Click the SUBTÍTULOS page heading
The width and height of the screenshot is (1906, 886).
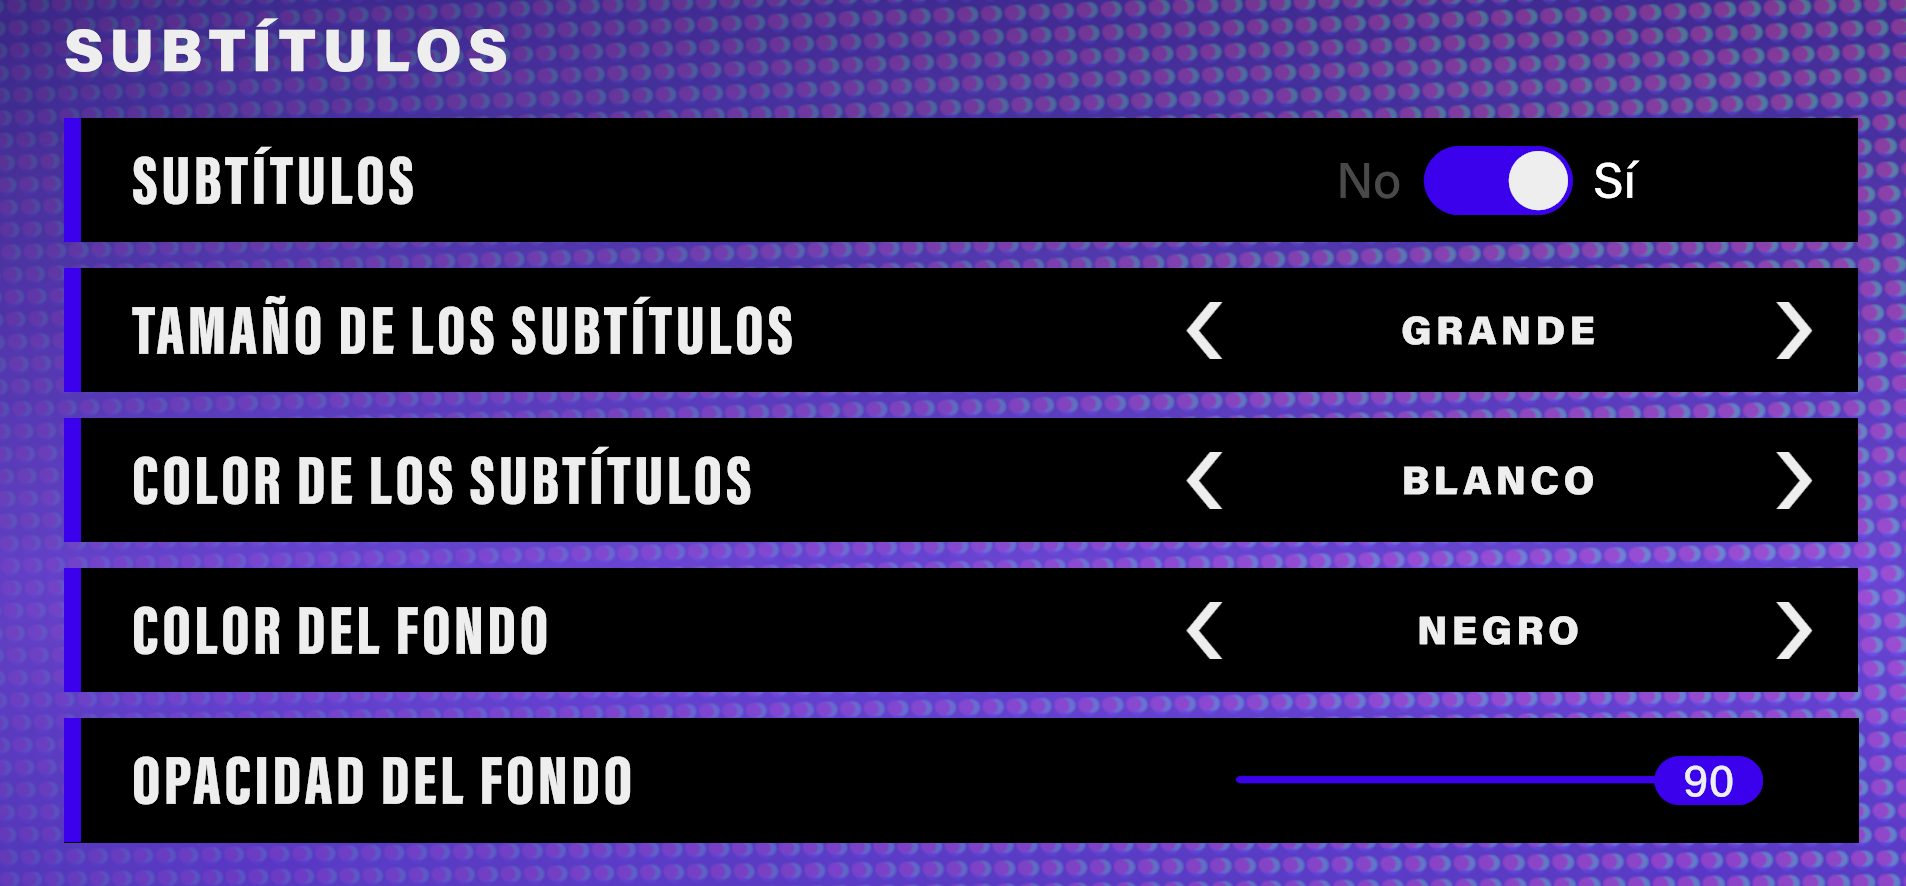pos(286,50)
